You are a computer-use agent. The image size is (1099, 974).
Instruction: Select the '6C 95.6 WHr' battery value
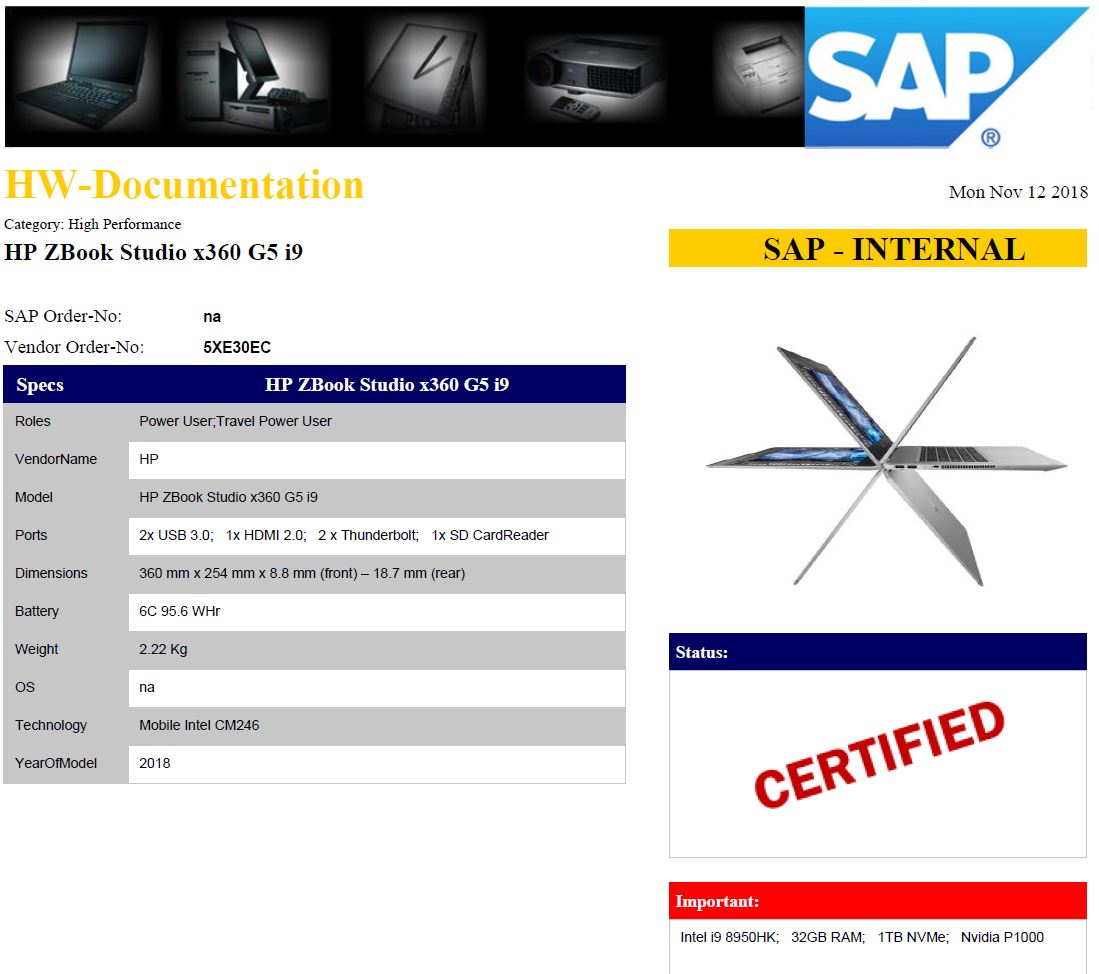click(179, 611)
